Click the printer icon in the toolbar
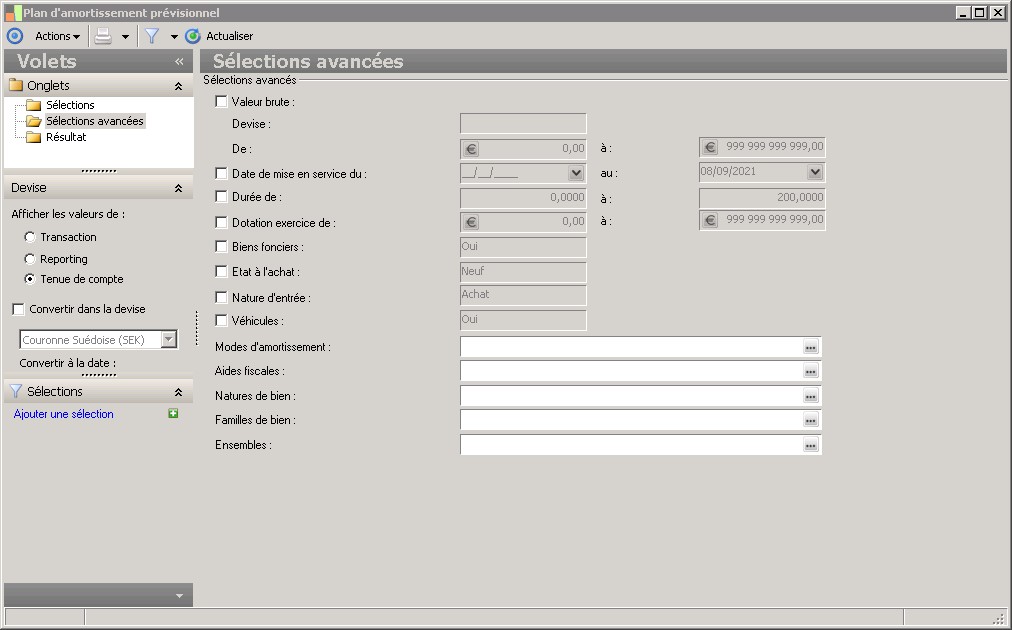The width and height of the screenshot is (1012, 630). (x=103, y=36)
